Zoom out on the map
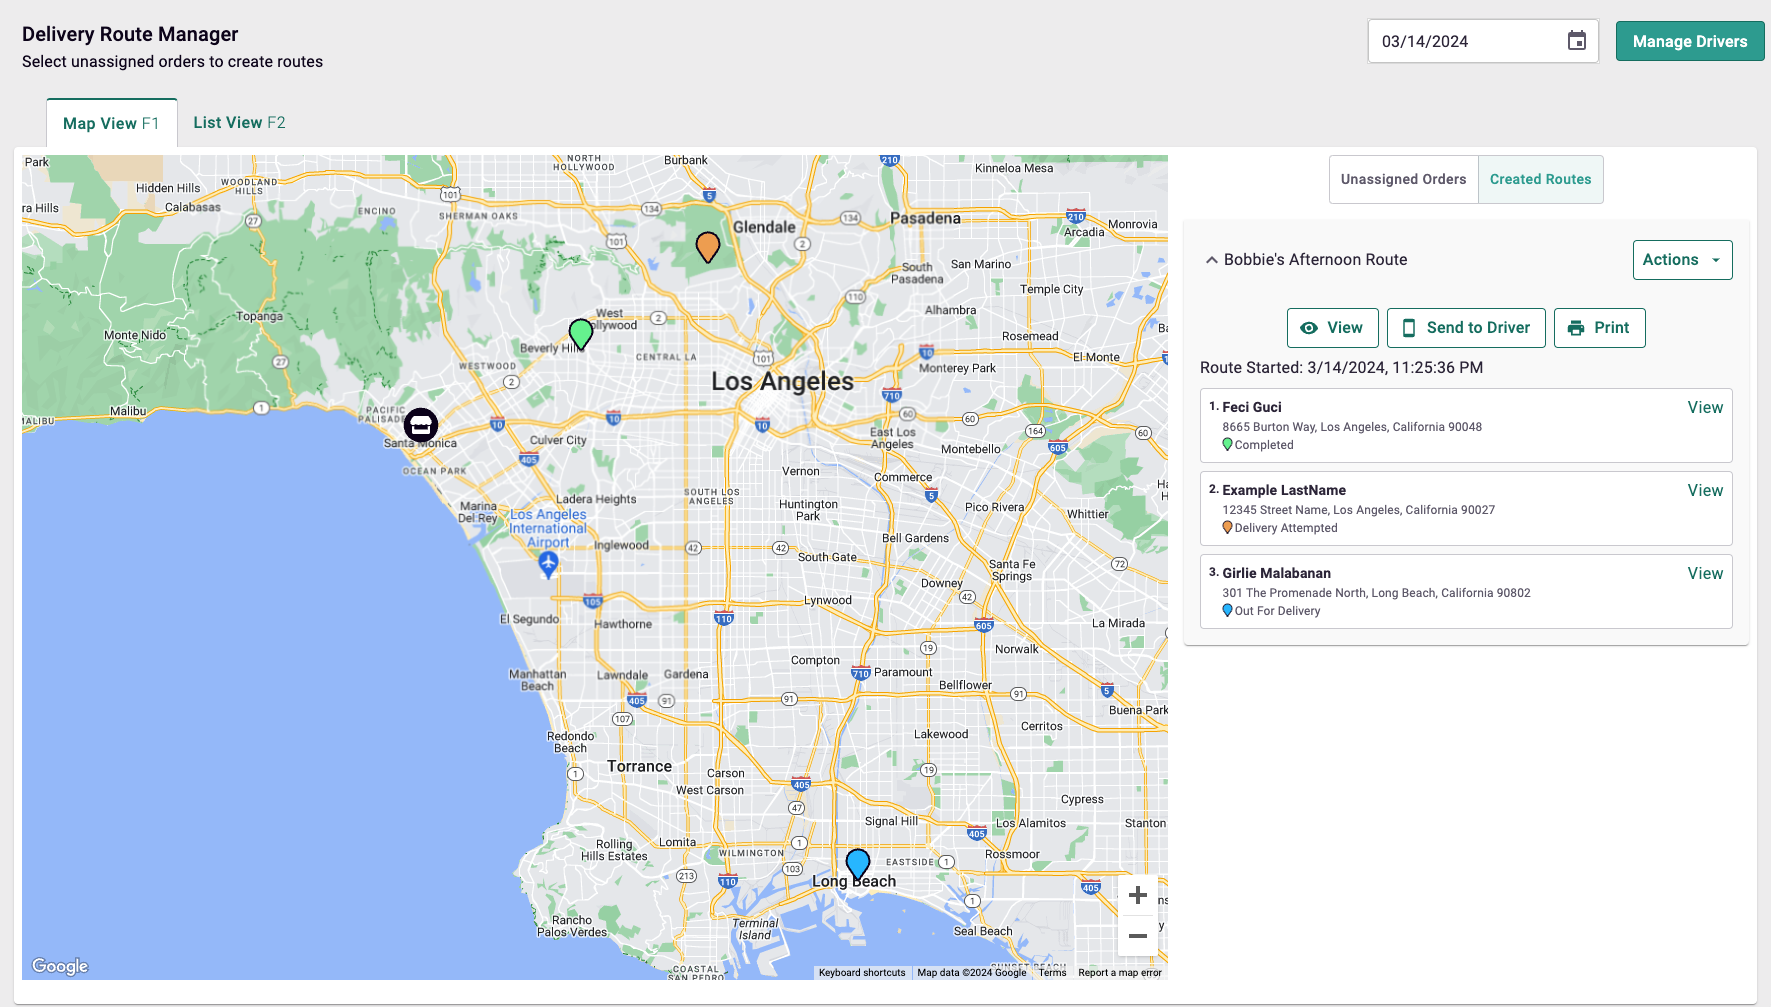 point(1138,936)
